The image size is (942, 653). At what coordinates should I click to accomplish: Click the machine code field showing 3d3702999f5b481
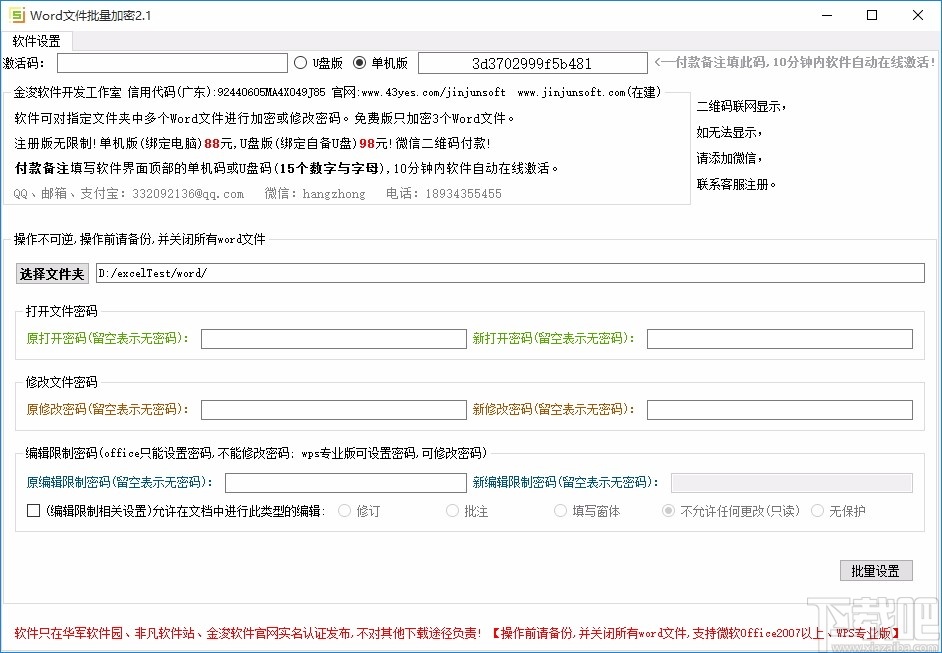point(532,62)
